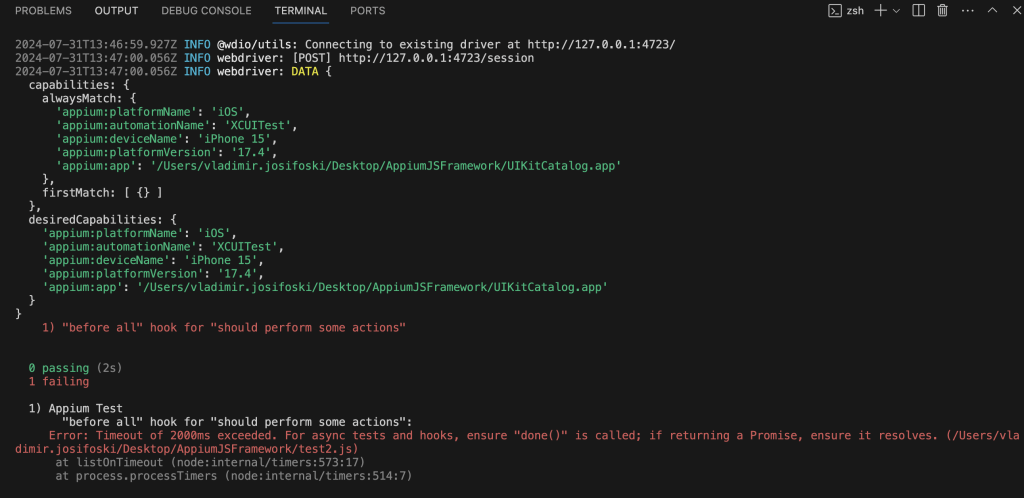Open the DEBUG CONSOLE tab

coord(206,11)
